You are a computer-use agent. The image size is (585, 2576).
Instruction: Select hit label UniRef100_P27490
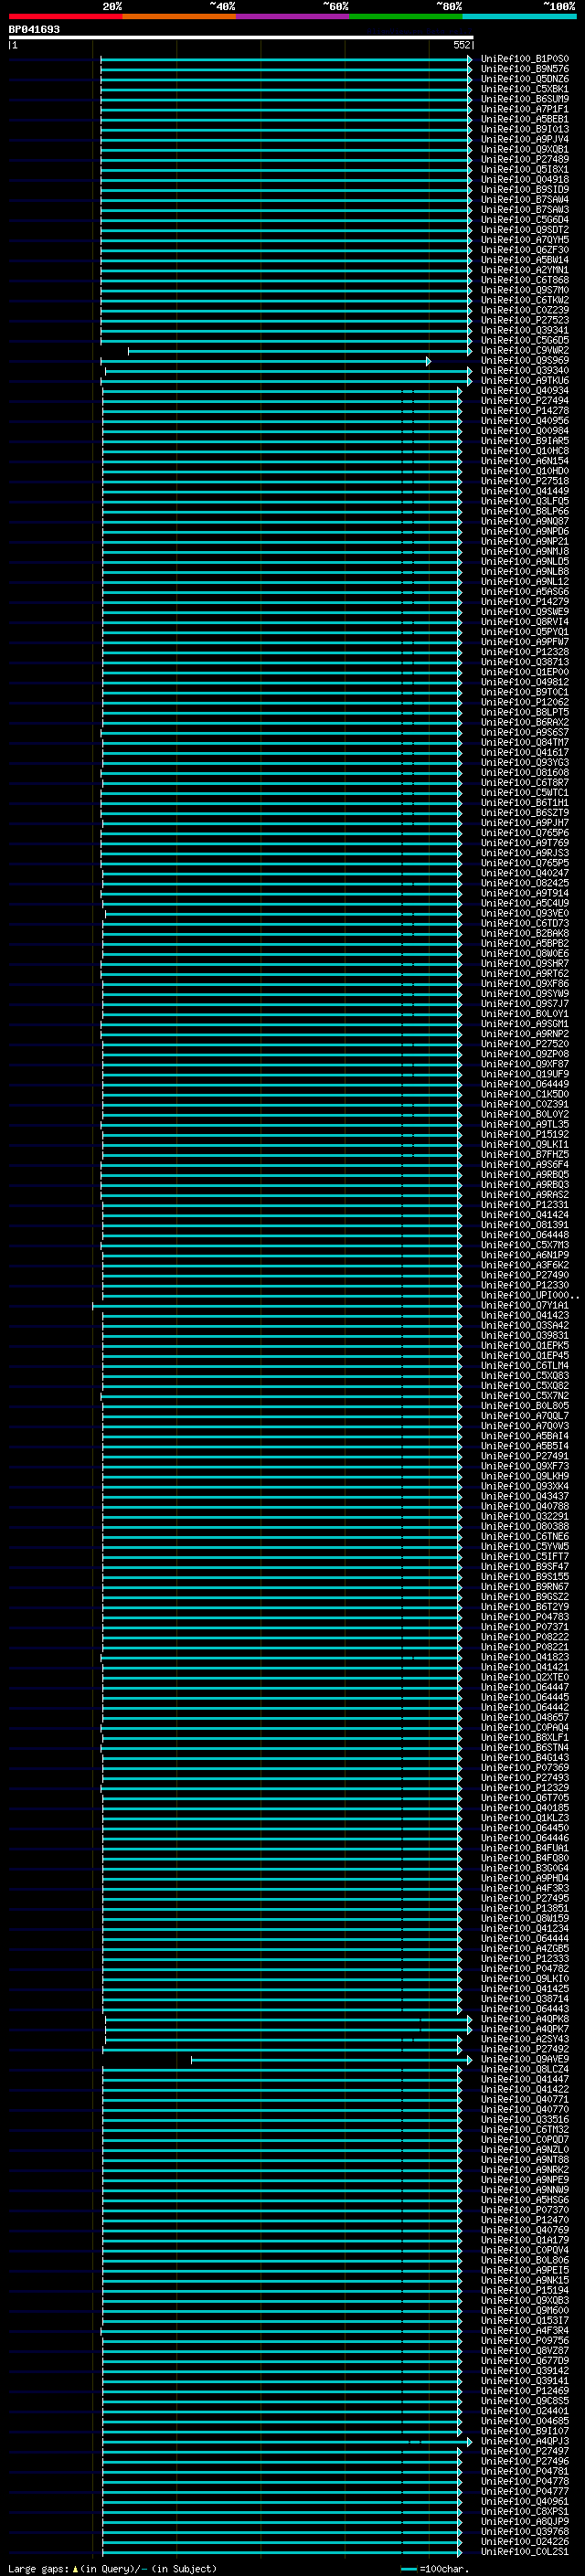[x=525, y=1275]
